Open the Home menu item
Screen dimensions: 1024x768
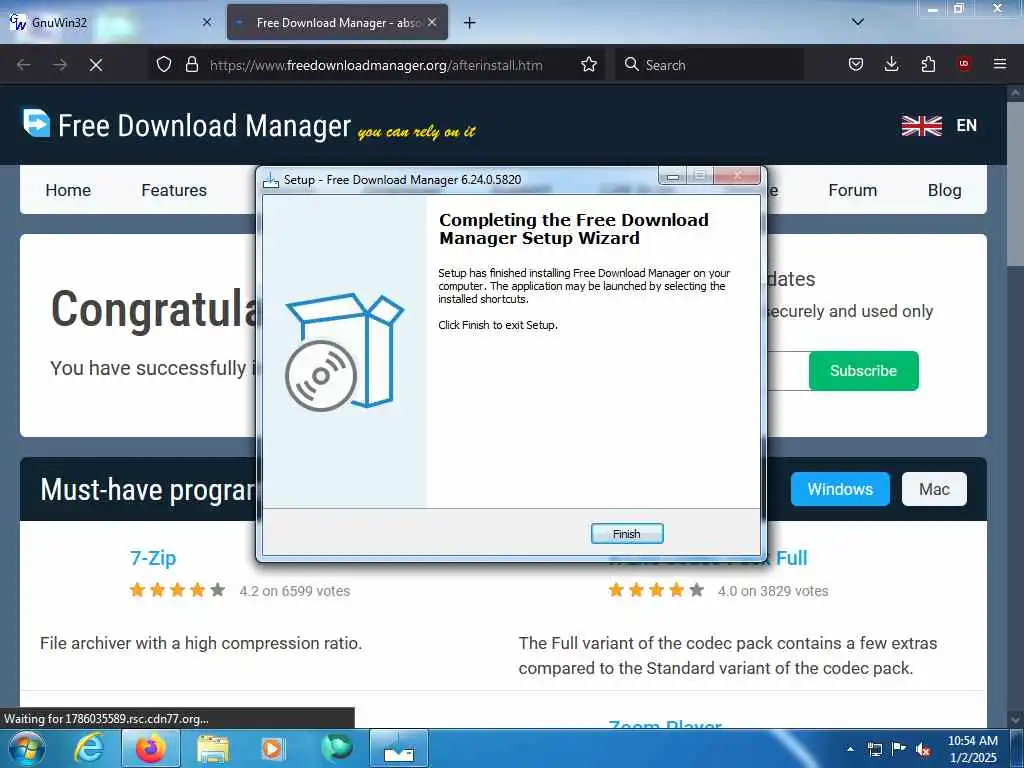(68, 190)
